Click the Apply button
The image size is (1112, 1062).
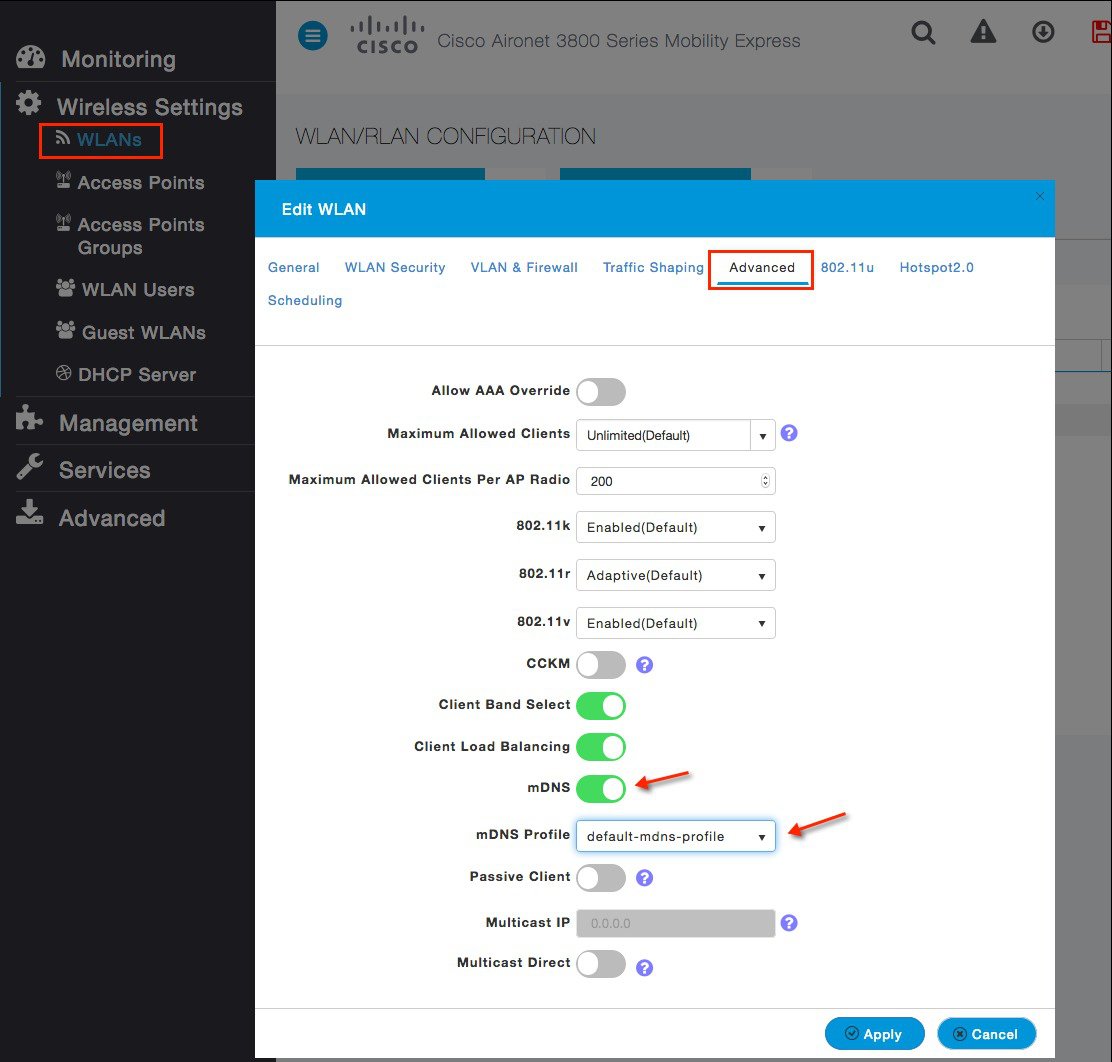(x=874, y=1034)
